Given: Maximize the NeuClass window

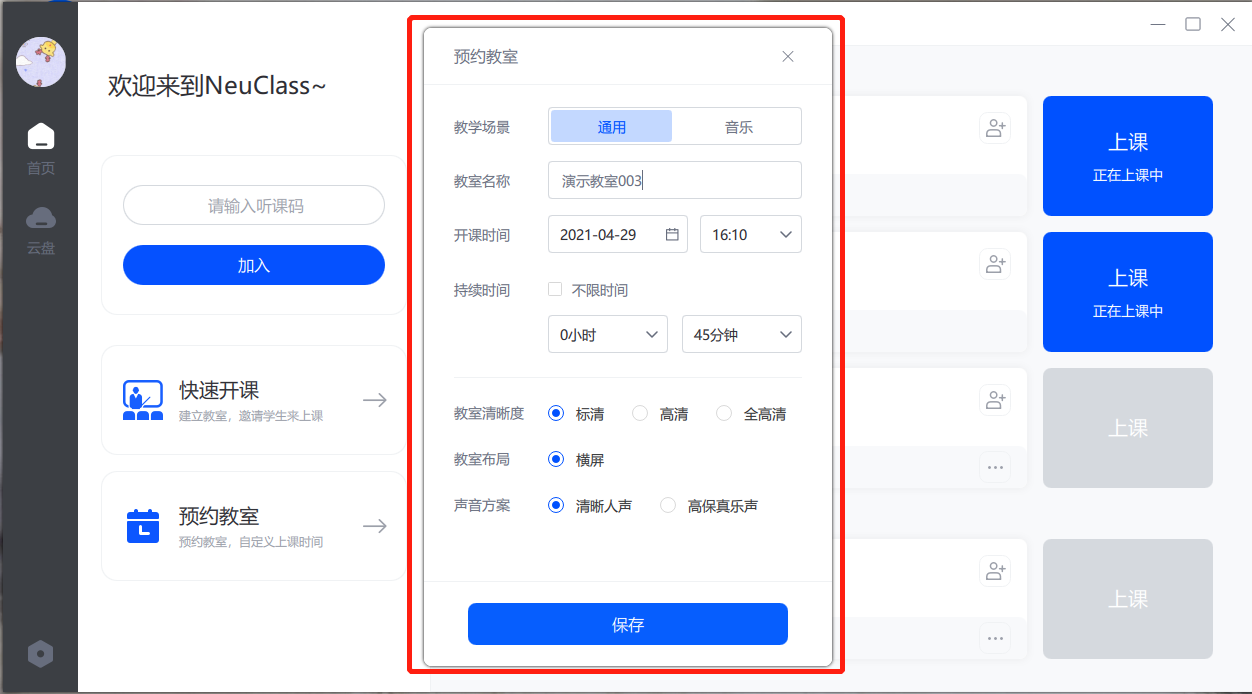Looking at the screenshot, I should pos(1193,24).
